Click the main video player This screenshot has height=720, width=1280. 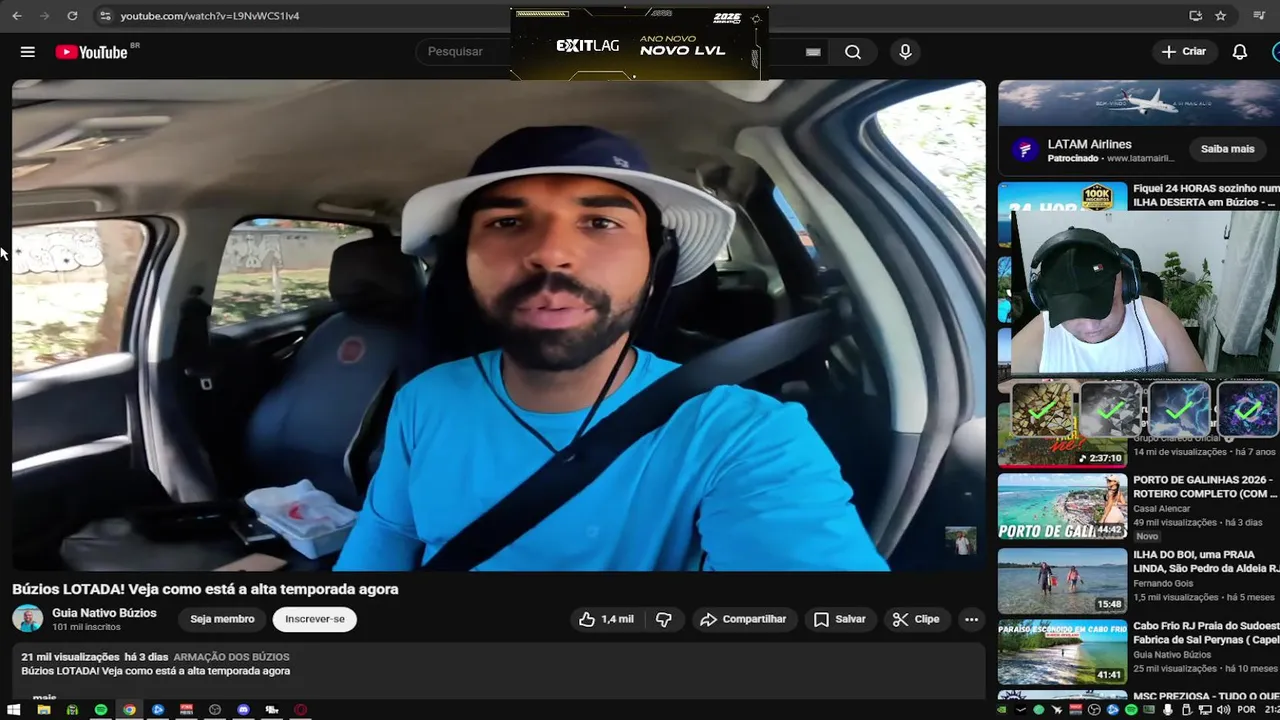[498, 325]
